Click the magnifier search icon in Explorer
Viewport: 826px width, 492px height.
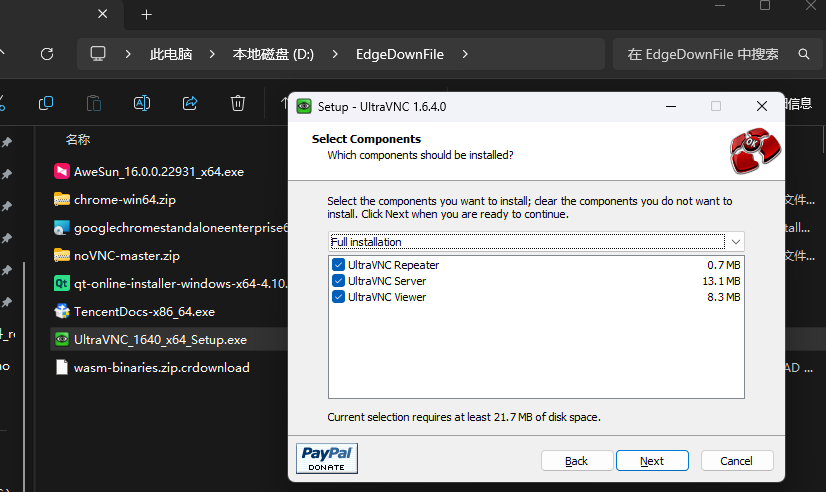click(x=804, y=54)
